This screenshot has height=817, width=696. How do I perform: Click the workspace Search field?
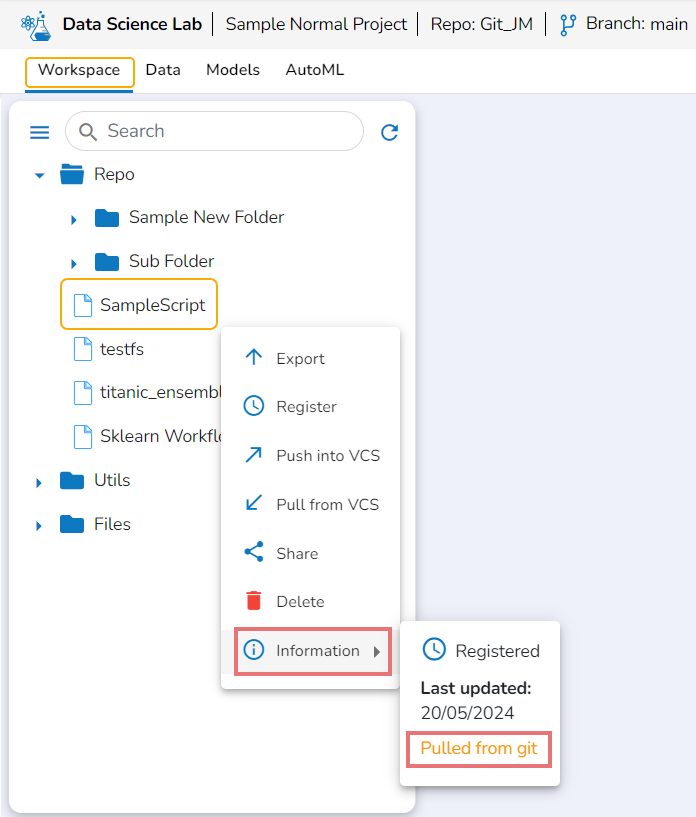tap(225, 131)
